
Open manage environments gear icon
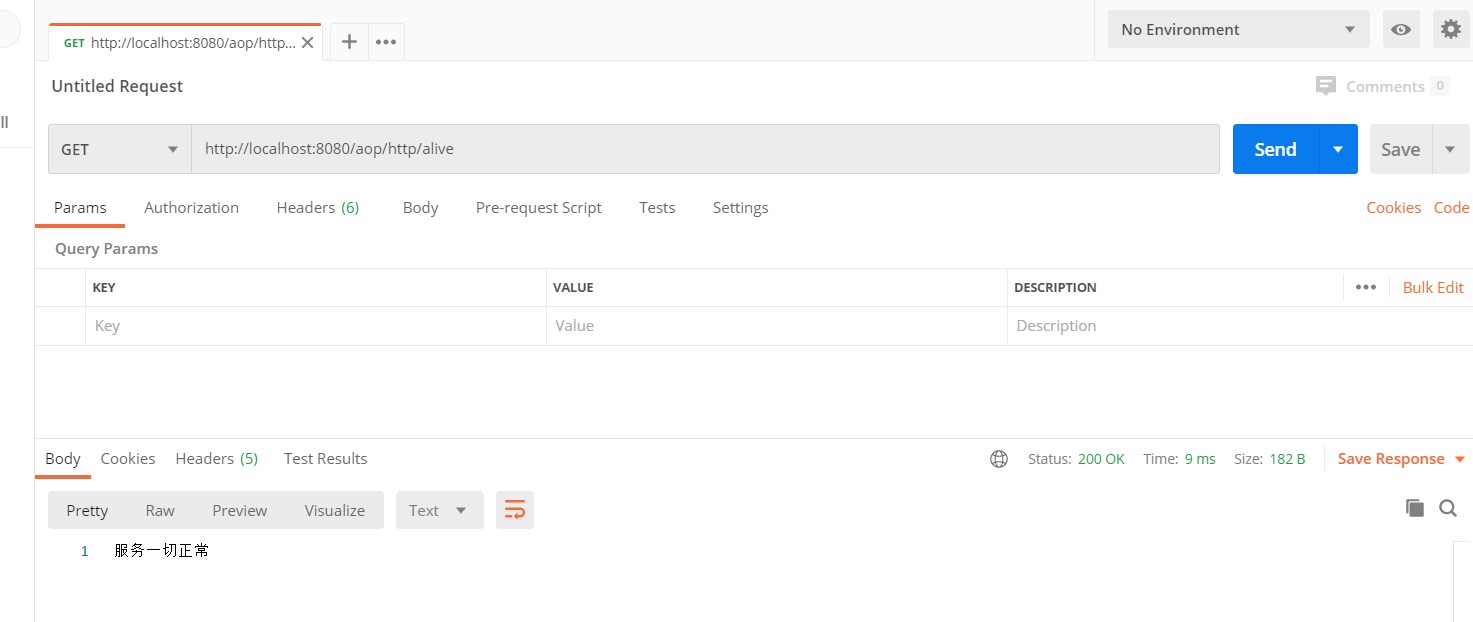(1450, 30)
